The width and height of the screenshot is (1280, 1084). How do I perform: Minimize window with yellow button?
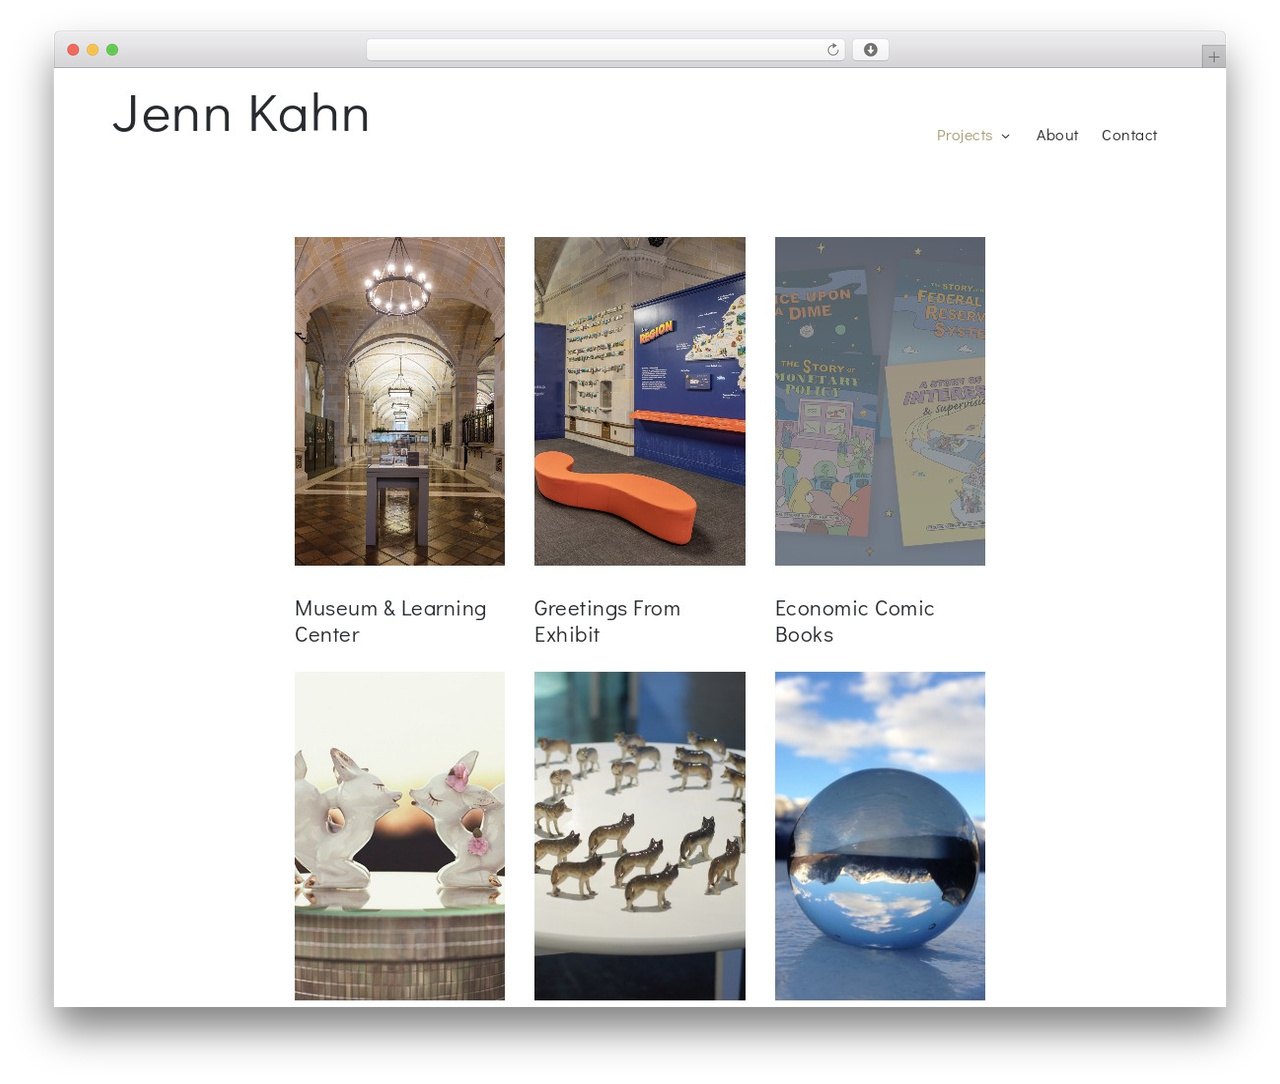click(x=93, y=50)
